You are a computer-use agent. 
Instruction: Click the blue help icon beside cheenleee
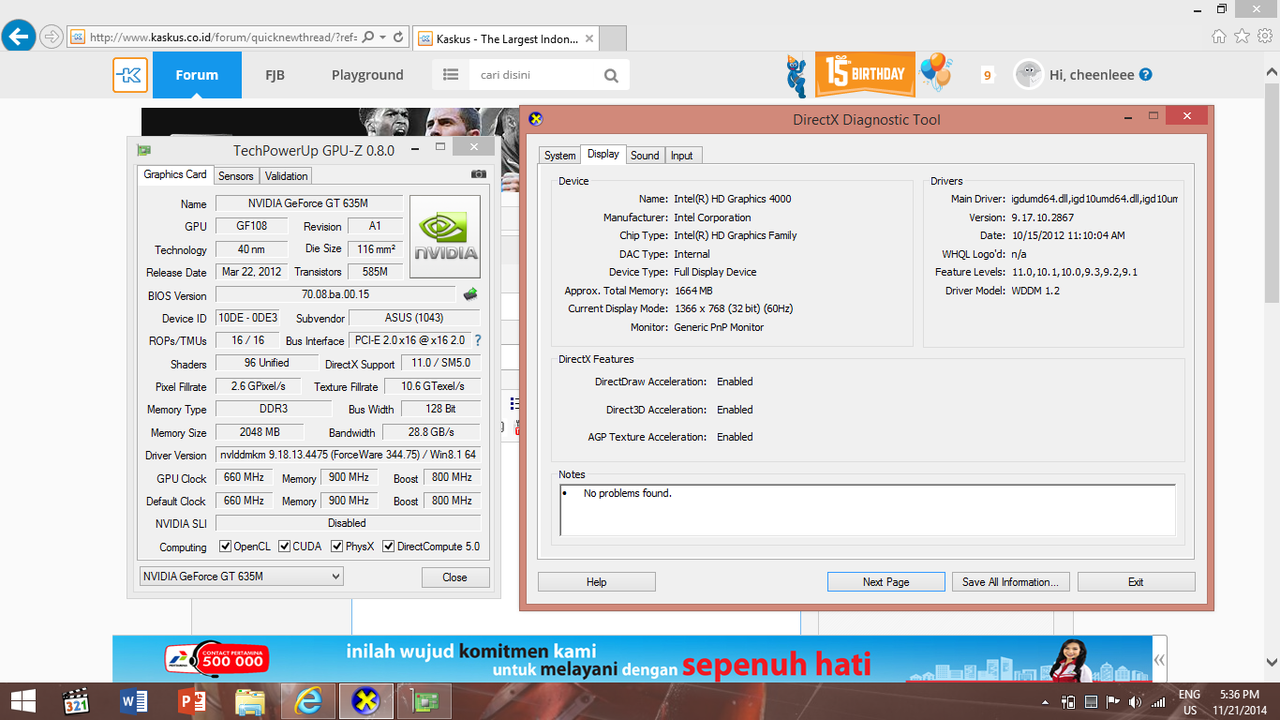(1146, 75)
